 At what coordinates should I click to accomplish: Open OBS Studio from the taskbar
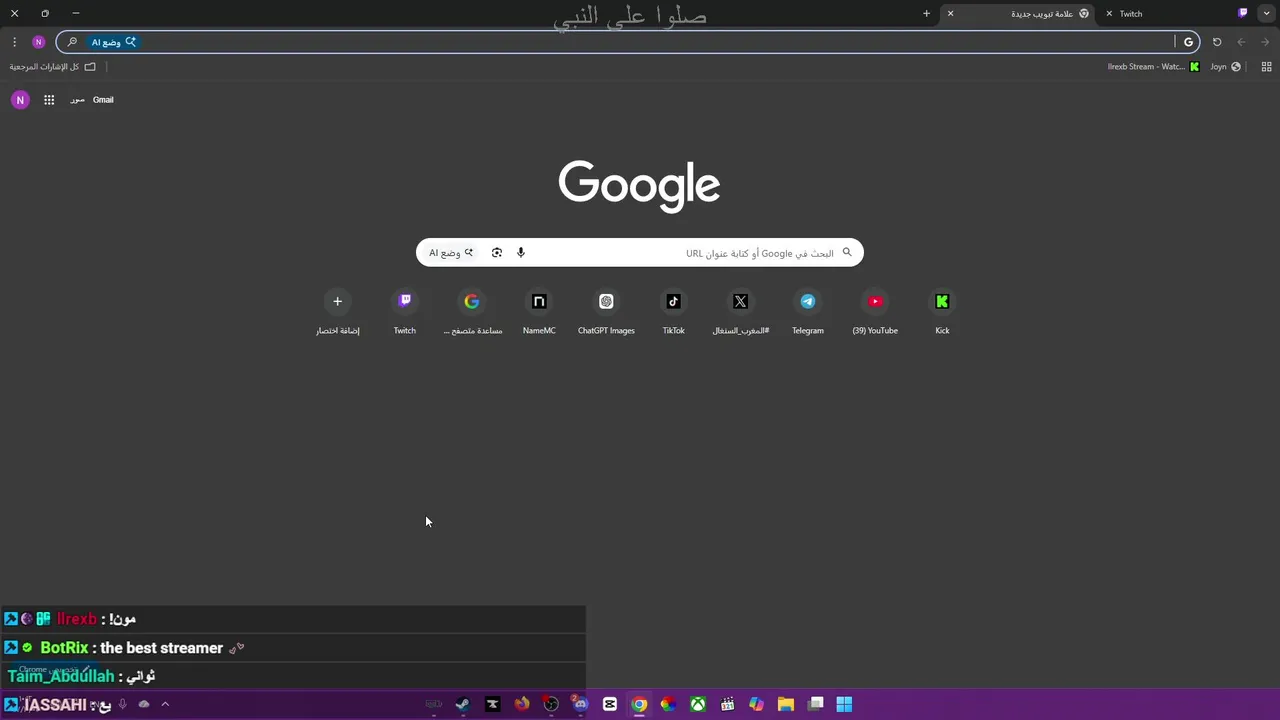tap(551, 704)
